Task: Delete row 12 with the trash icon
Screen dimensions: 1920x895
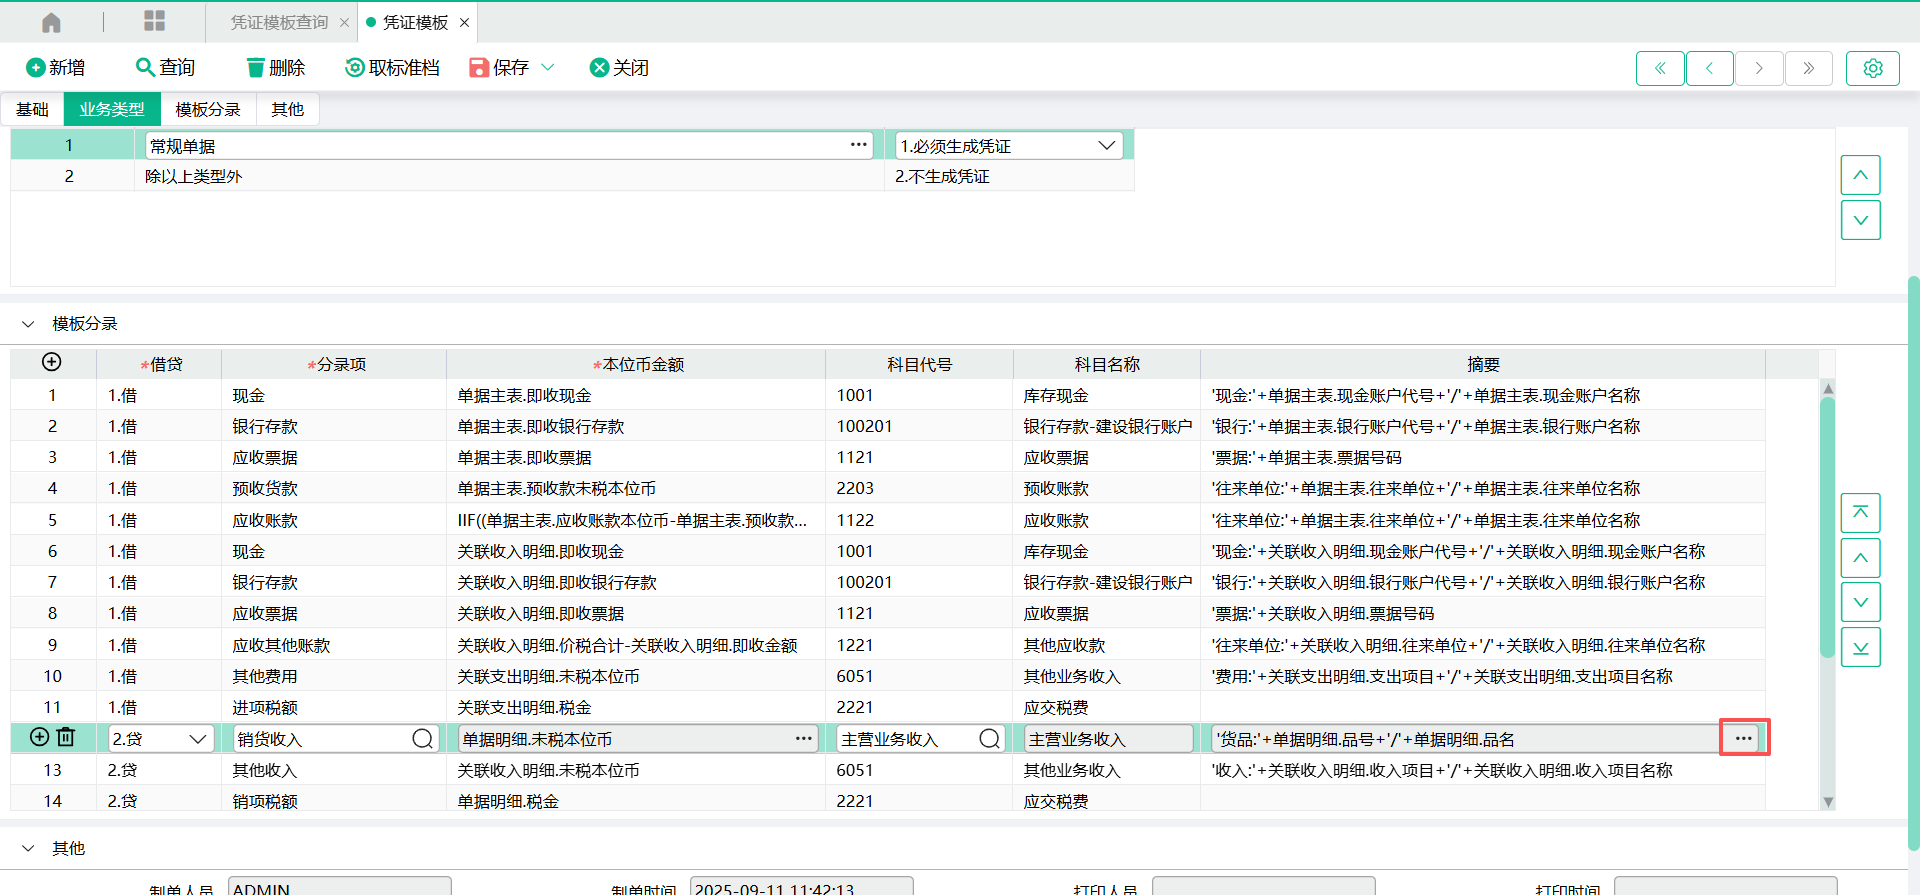Action: pyautogui.click(x=66, y=737)
